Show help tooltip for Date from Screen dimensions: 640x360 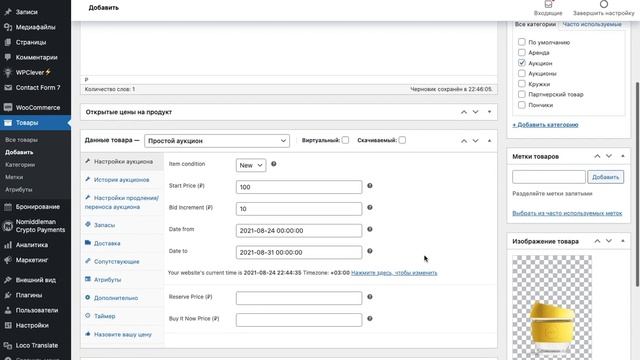click(370, 229)
